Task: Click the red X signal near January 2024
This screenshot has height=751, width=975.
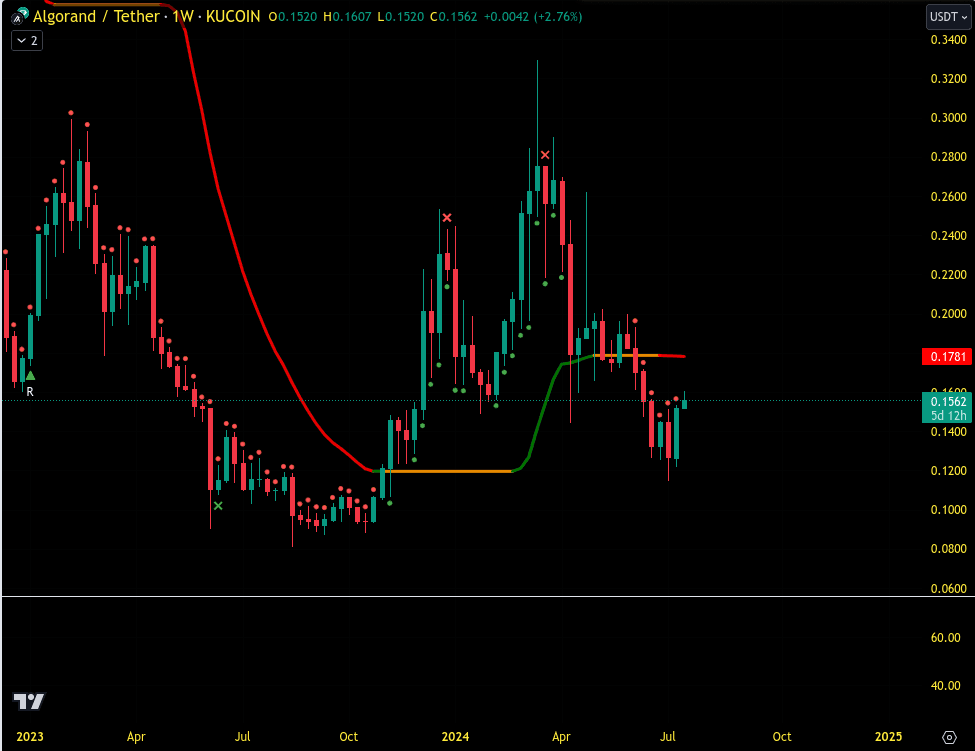Action: click(x=447, y=218)
